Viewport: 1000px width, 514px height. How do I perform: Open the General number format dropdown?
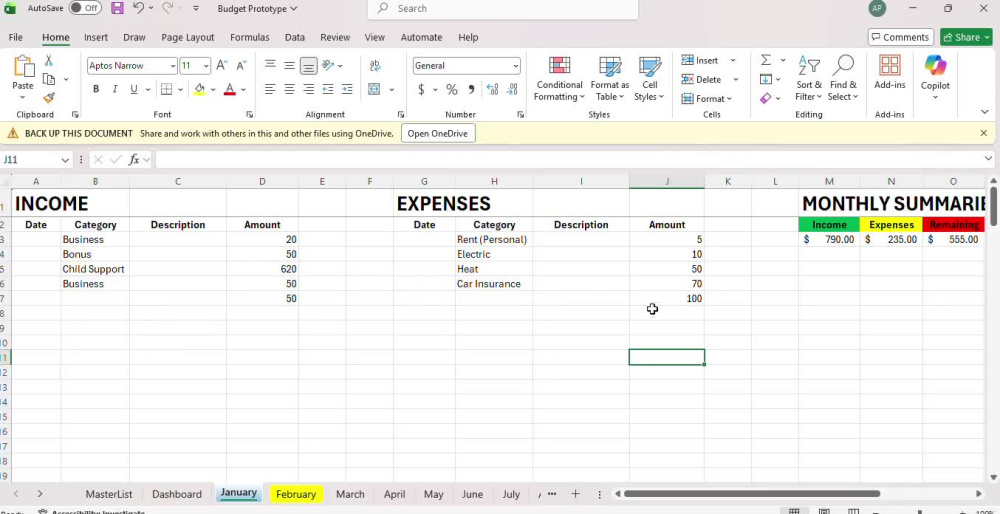point(515,66)
